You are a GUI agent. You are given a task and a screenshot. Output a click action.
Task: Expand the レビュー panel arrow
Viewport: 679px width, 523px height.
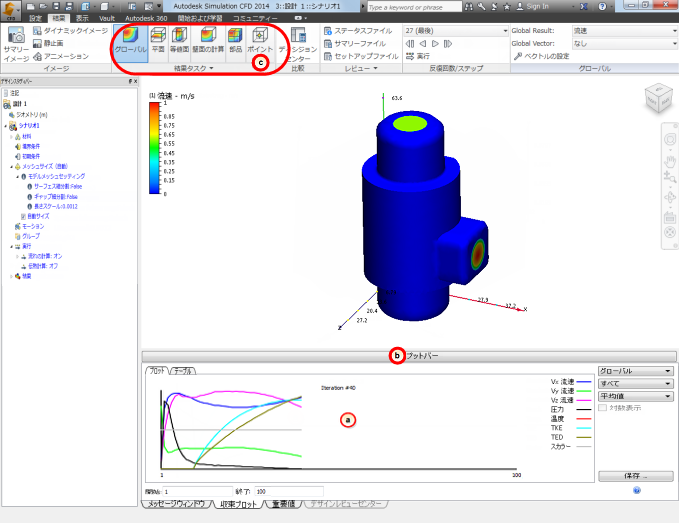tap(375, 68)
